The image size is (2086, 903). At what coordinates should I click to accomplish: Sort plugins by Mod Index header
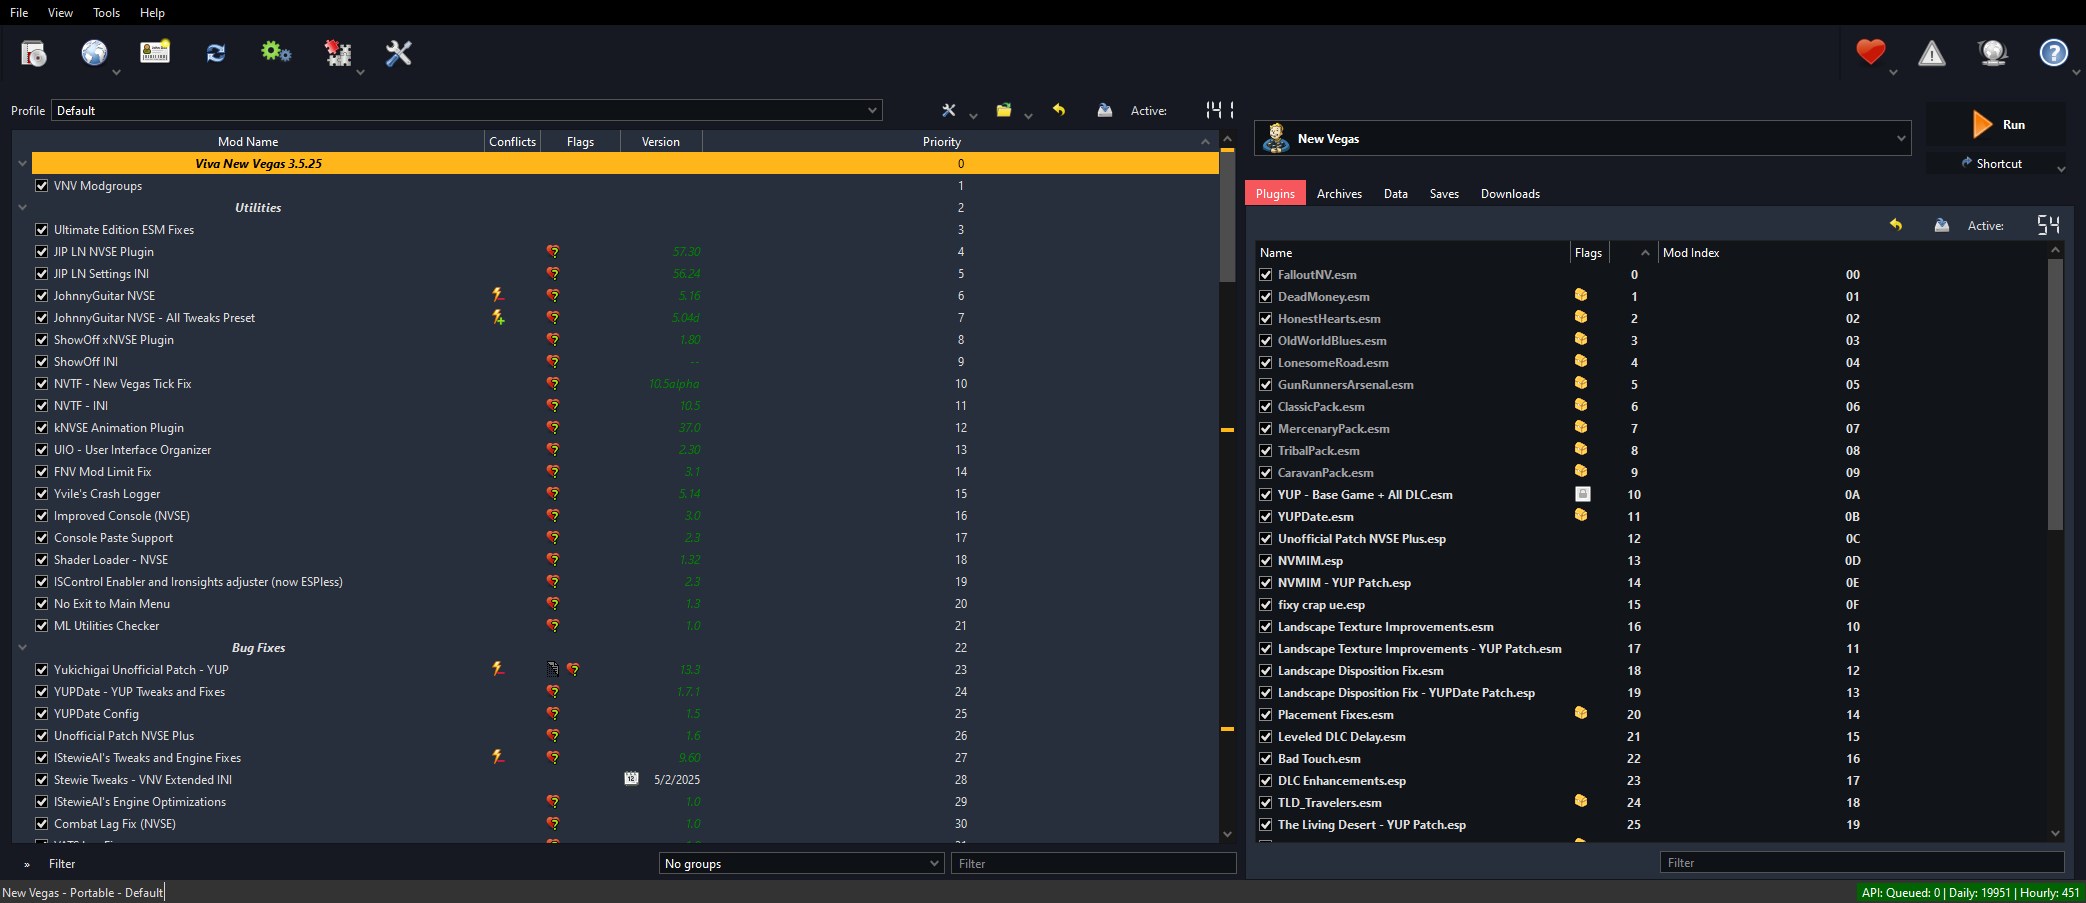click(x=1852, y=253)
